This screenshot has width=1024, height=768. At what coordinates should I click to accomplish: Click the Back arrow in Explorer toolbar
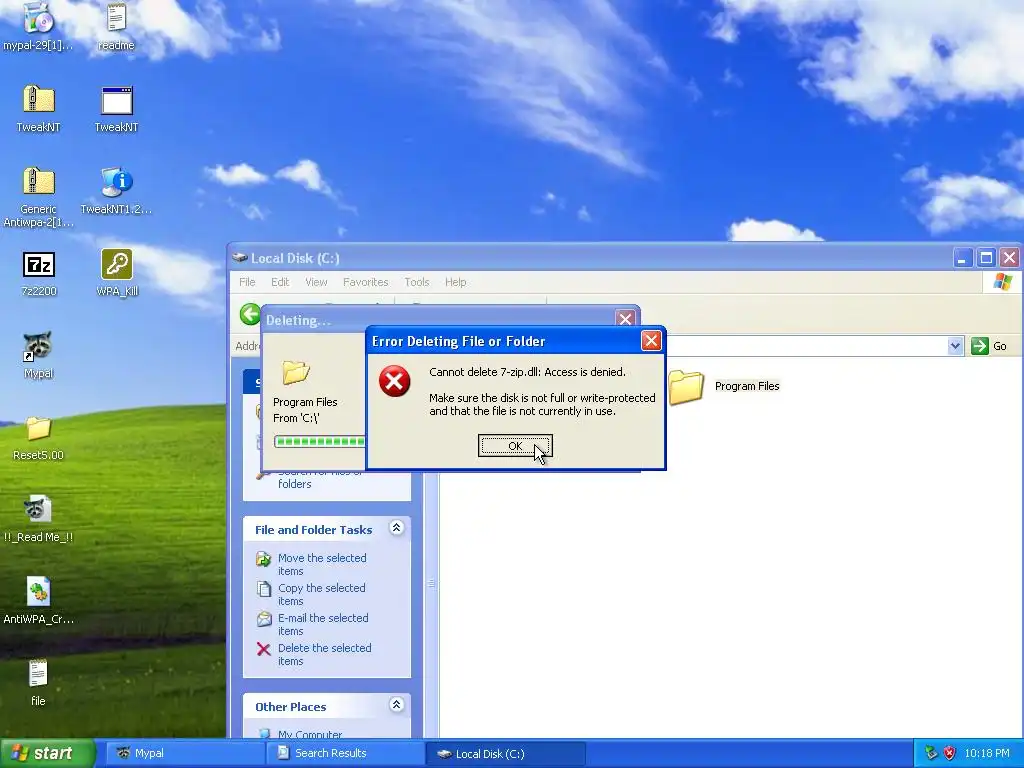coord(249,314)
